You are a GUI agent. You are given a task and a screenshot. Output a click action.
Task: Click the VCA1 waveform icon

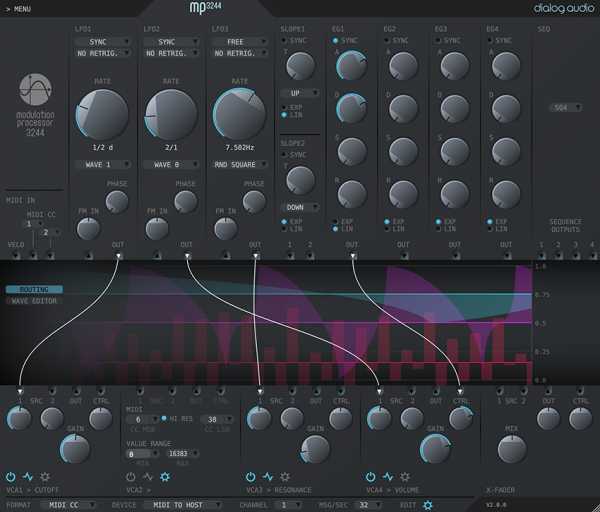coord(28,477)
